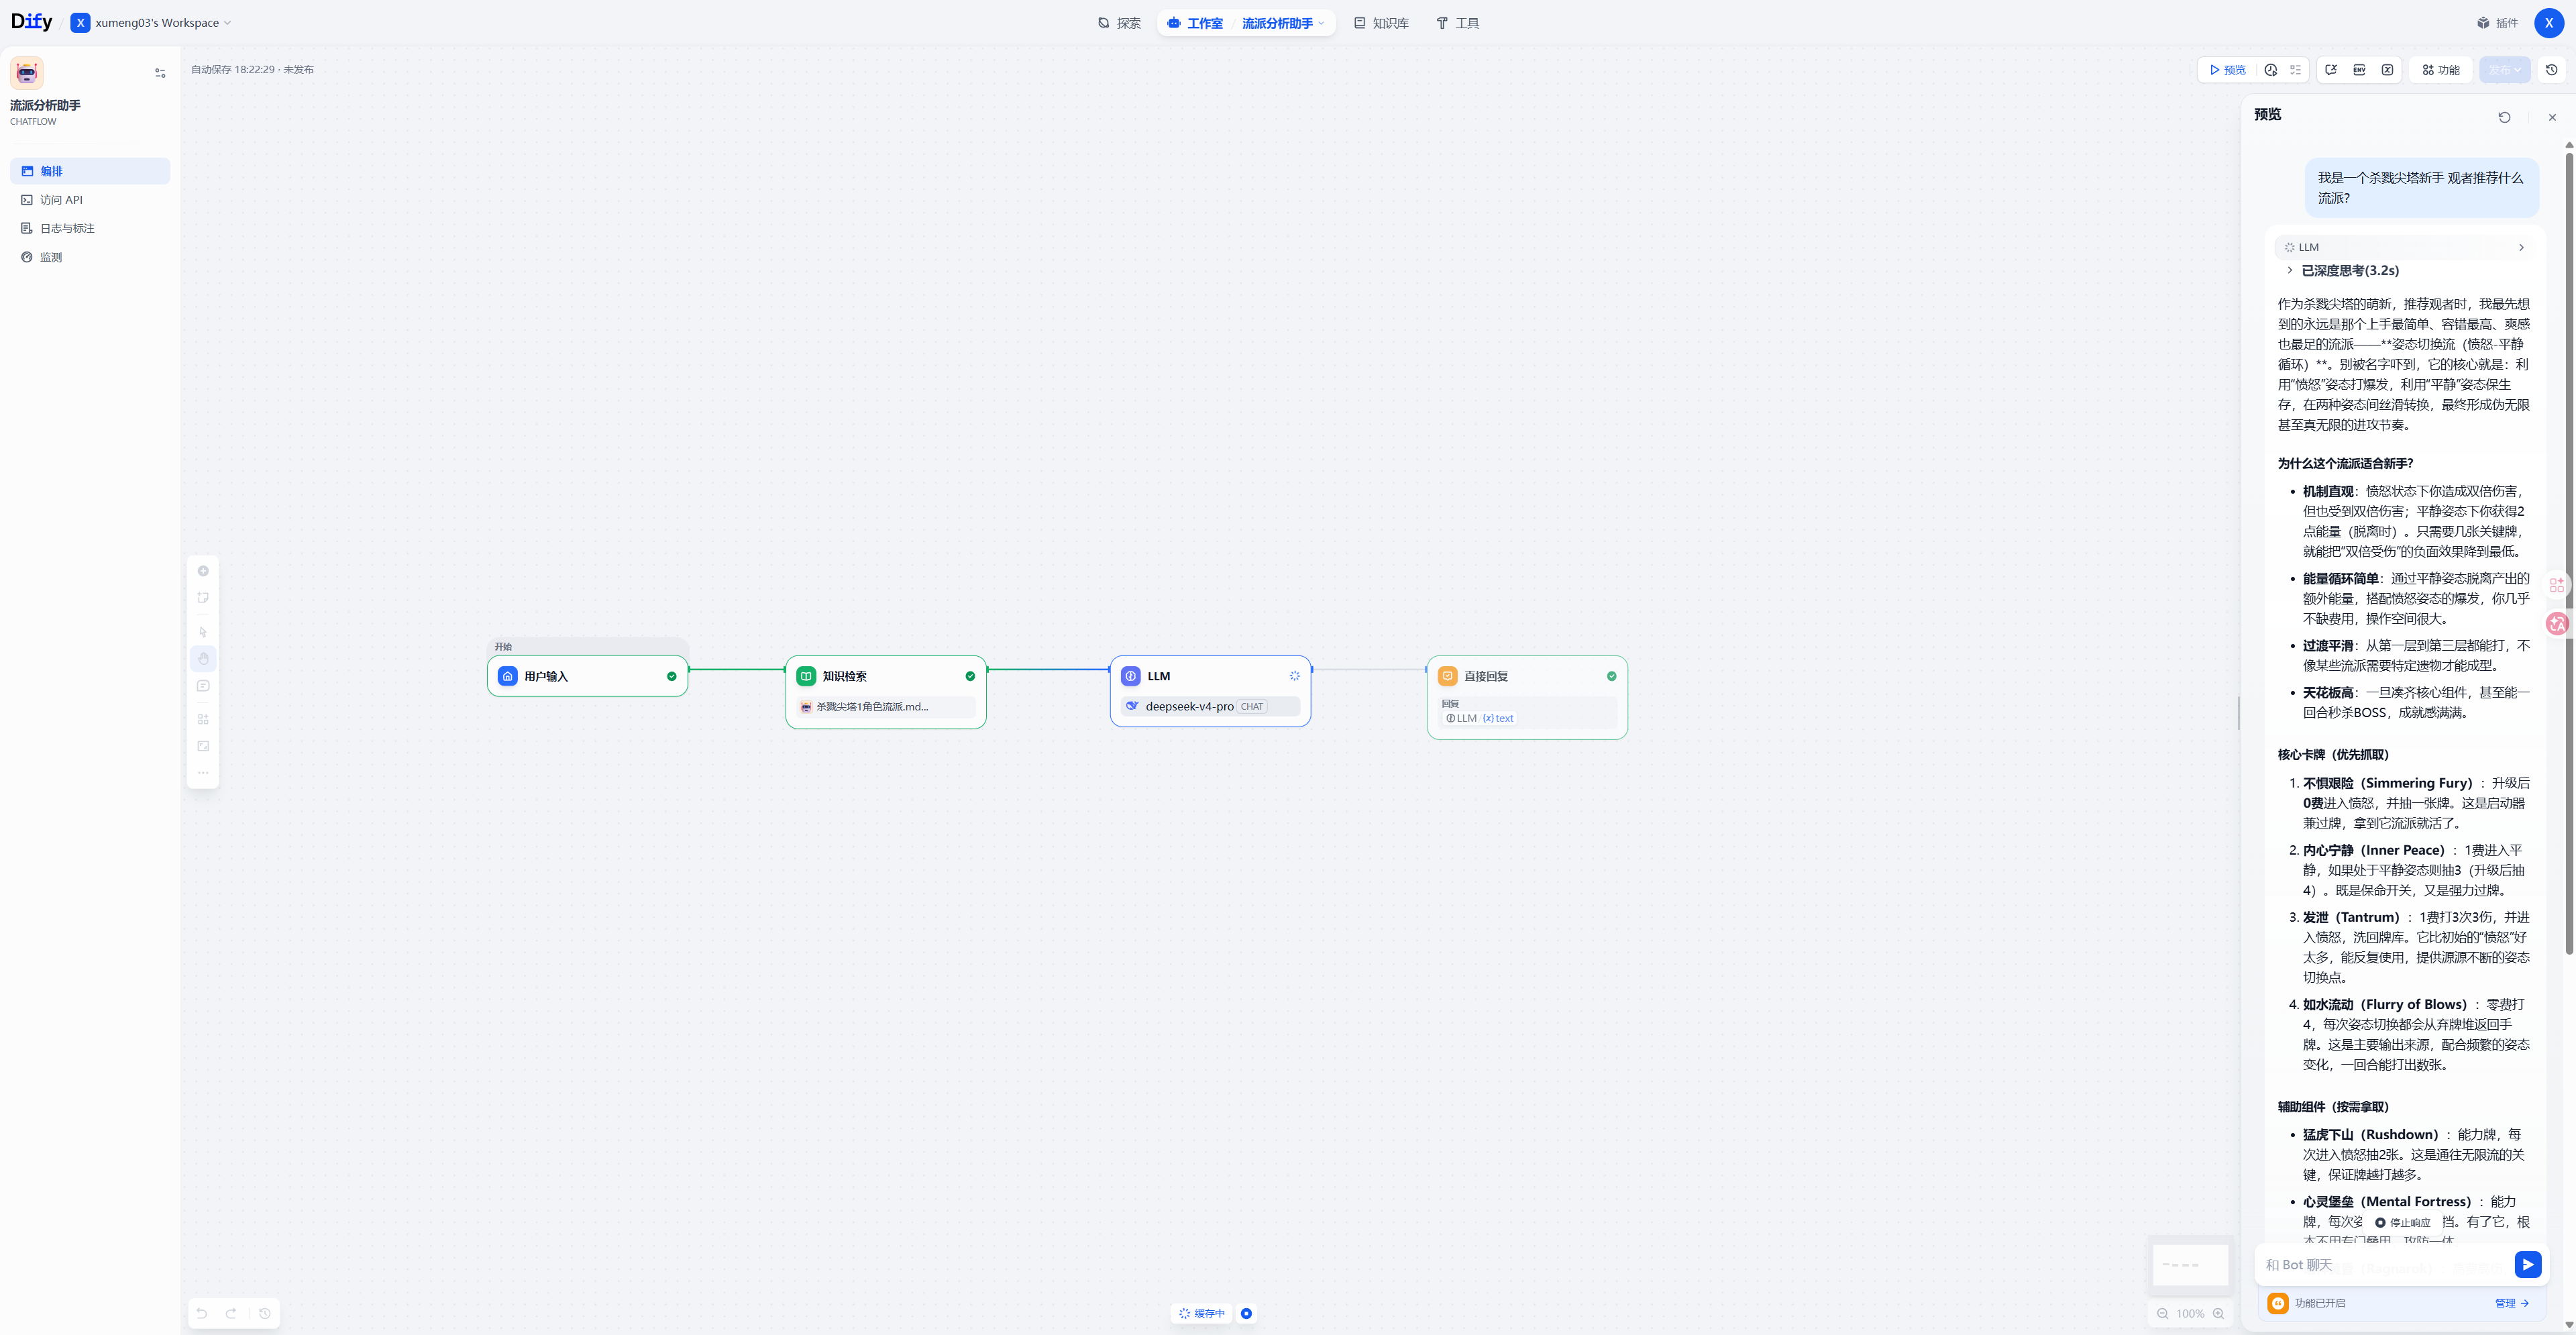Click the deepseek-v4-pro model label
Viewport: 2576px width, 1335px height.
[1189, 707]
